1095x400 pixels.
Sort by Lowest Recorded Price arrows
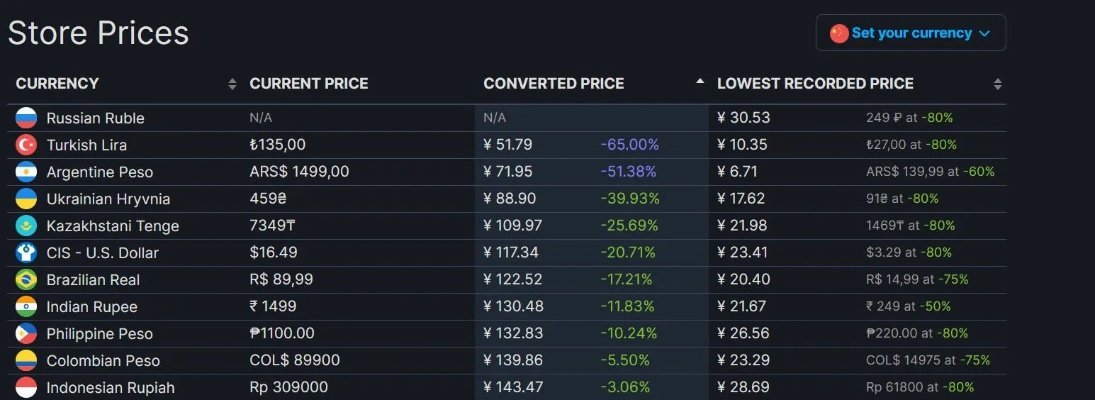coord(997,84)
